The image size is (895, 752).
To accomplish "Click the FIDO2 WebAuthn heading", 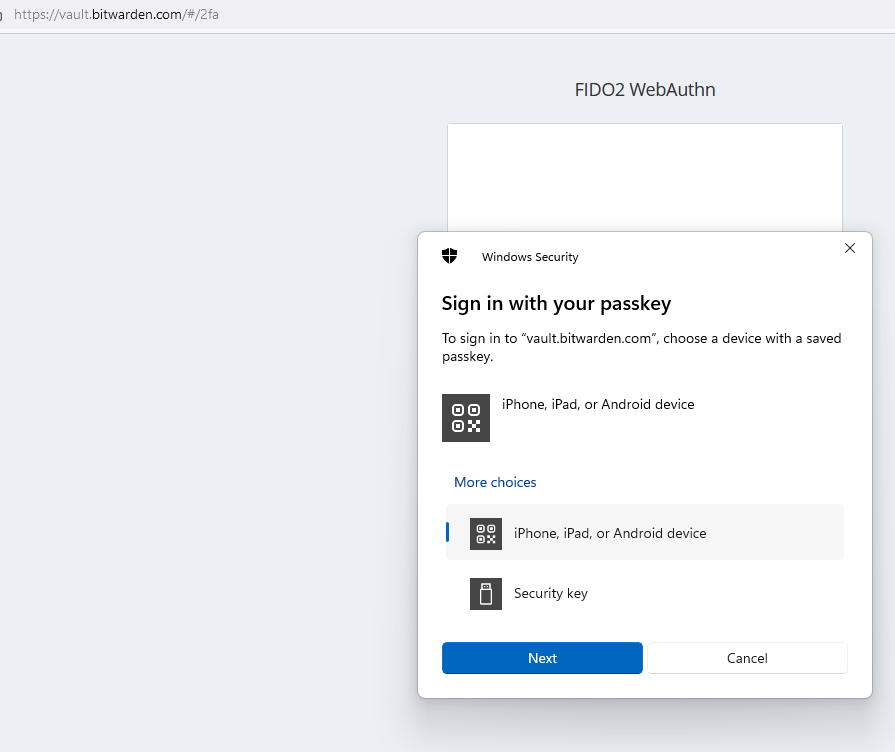I will [x=644, y=90].
